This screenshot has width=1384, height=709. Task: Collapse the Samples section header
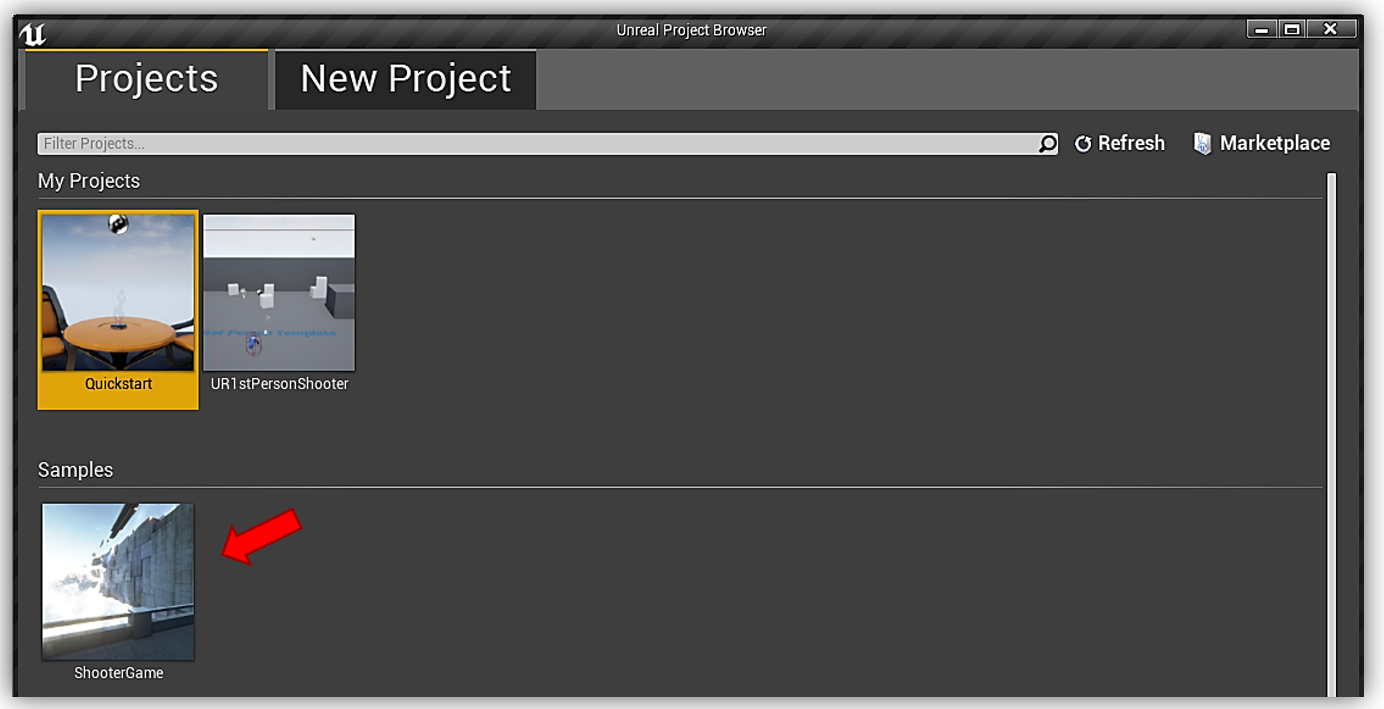coord(75,470)
